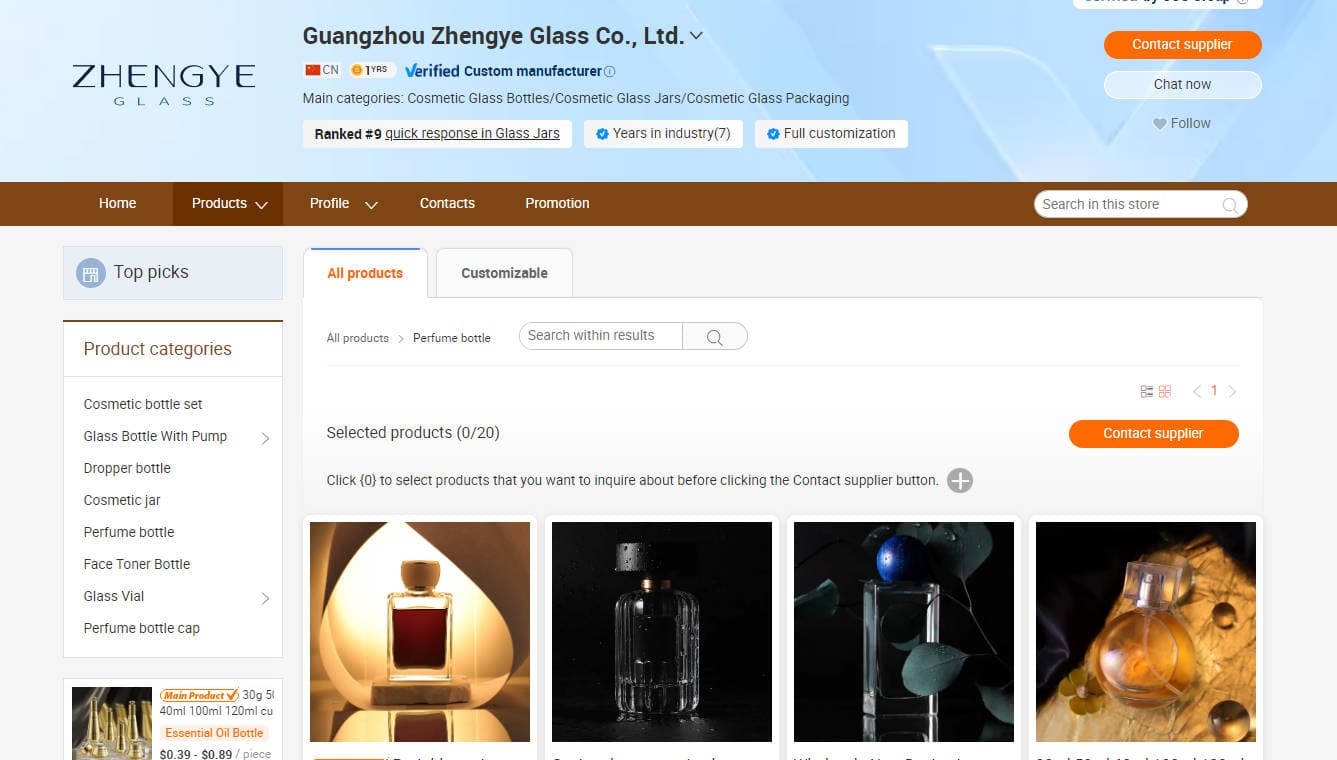This screenshot has width=1337, height=760.
Task: Click the heart Follow icon
Action: 1160,124
